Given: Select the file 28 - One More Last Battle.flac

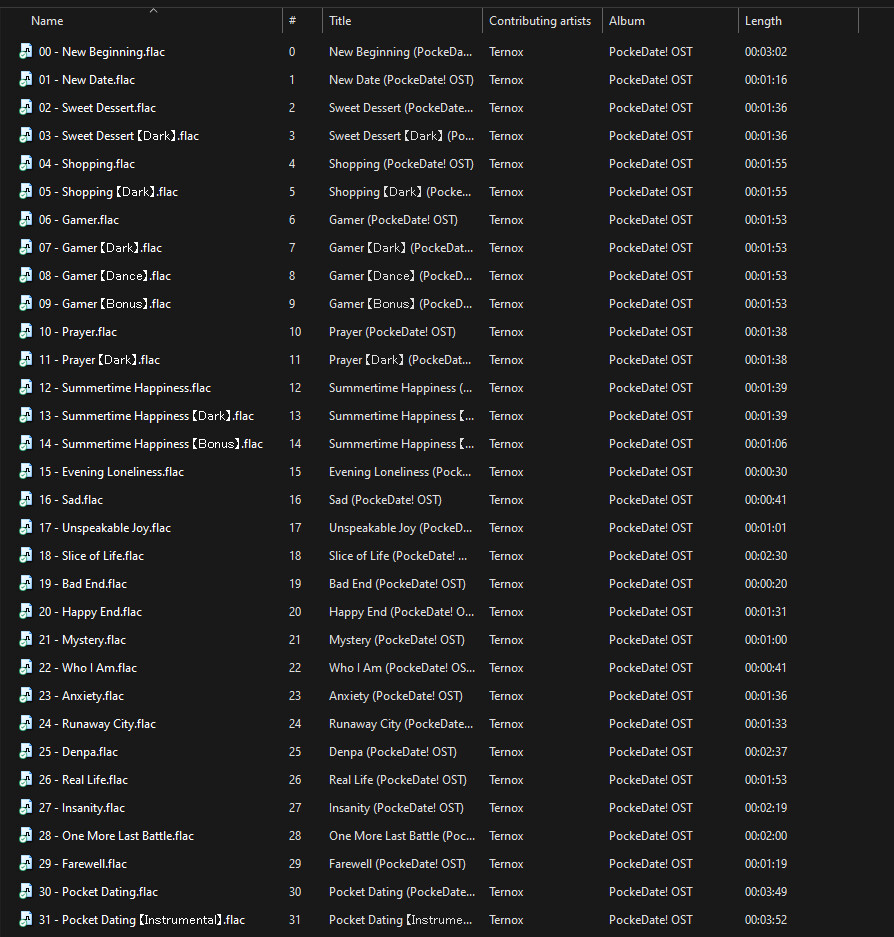Looking at the screenshot, I should [116, 836].
